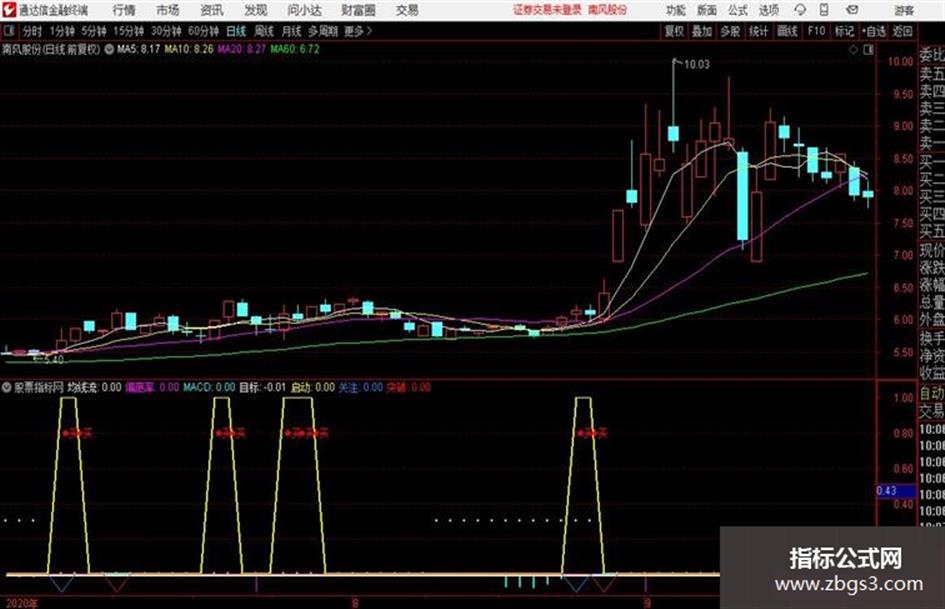Click the 复权 toolbar button

674,31
